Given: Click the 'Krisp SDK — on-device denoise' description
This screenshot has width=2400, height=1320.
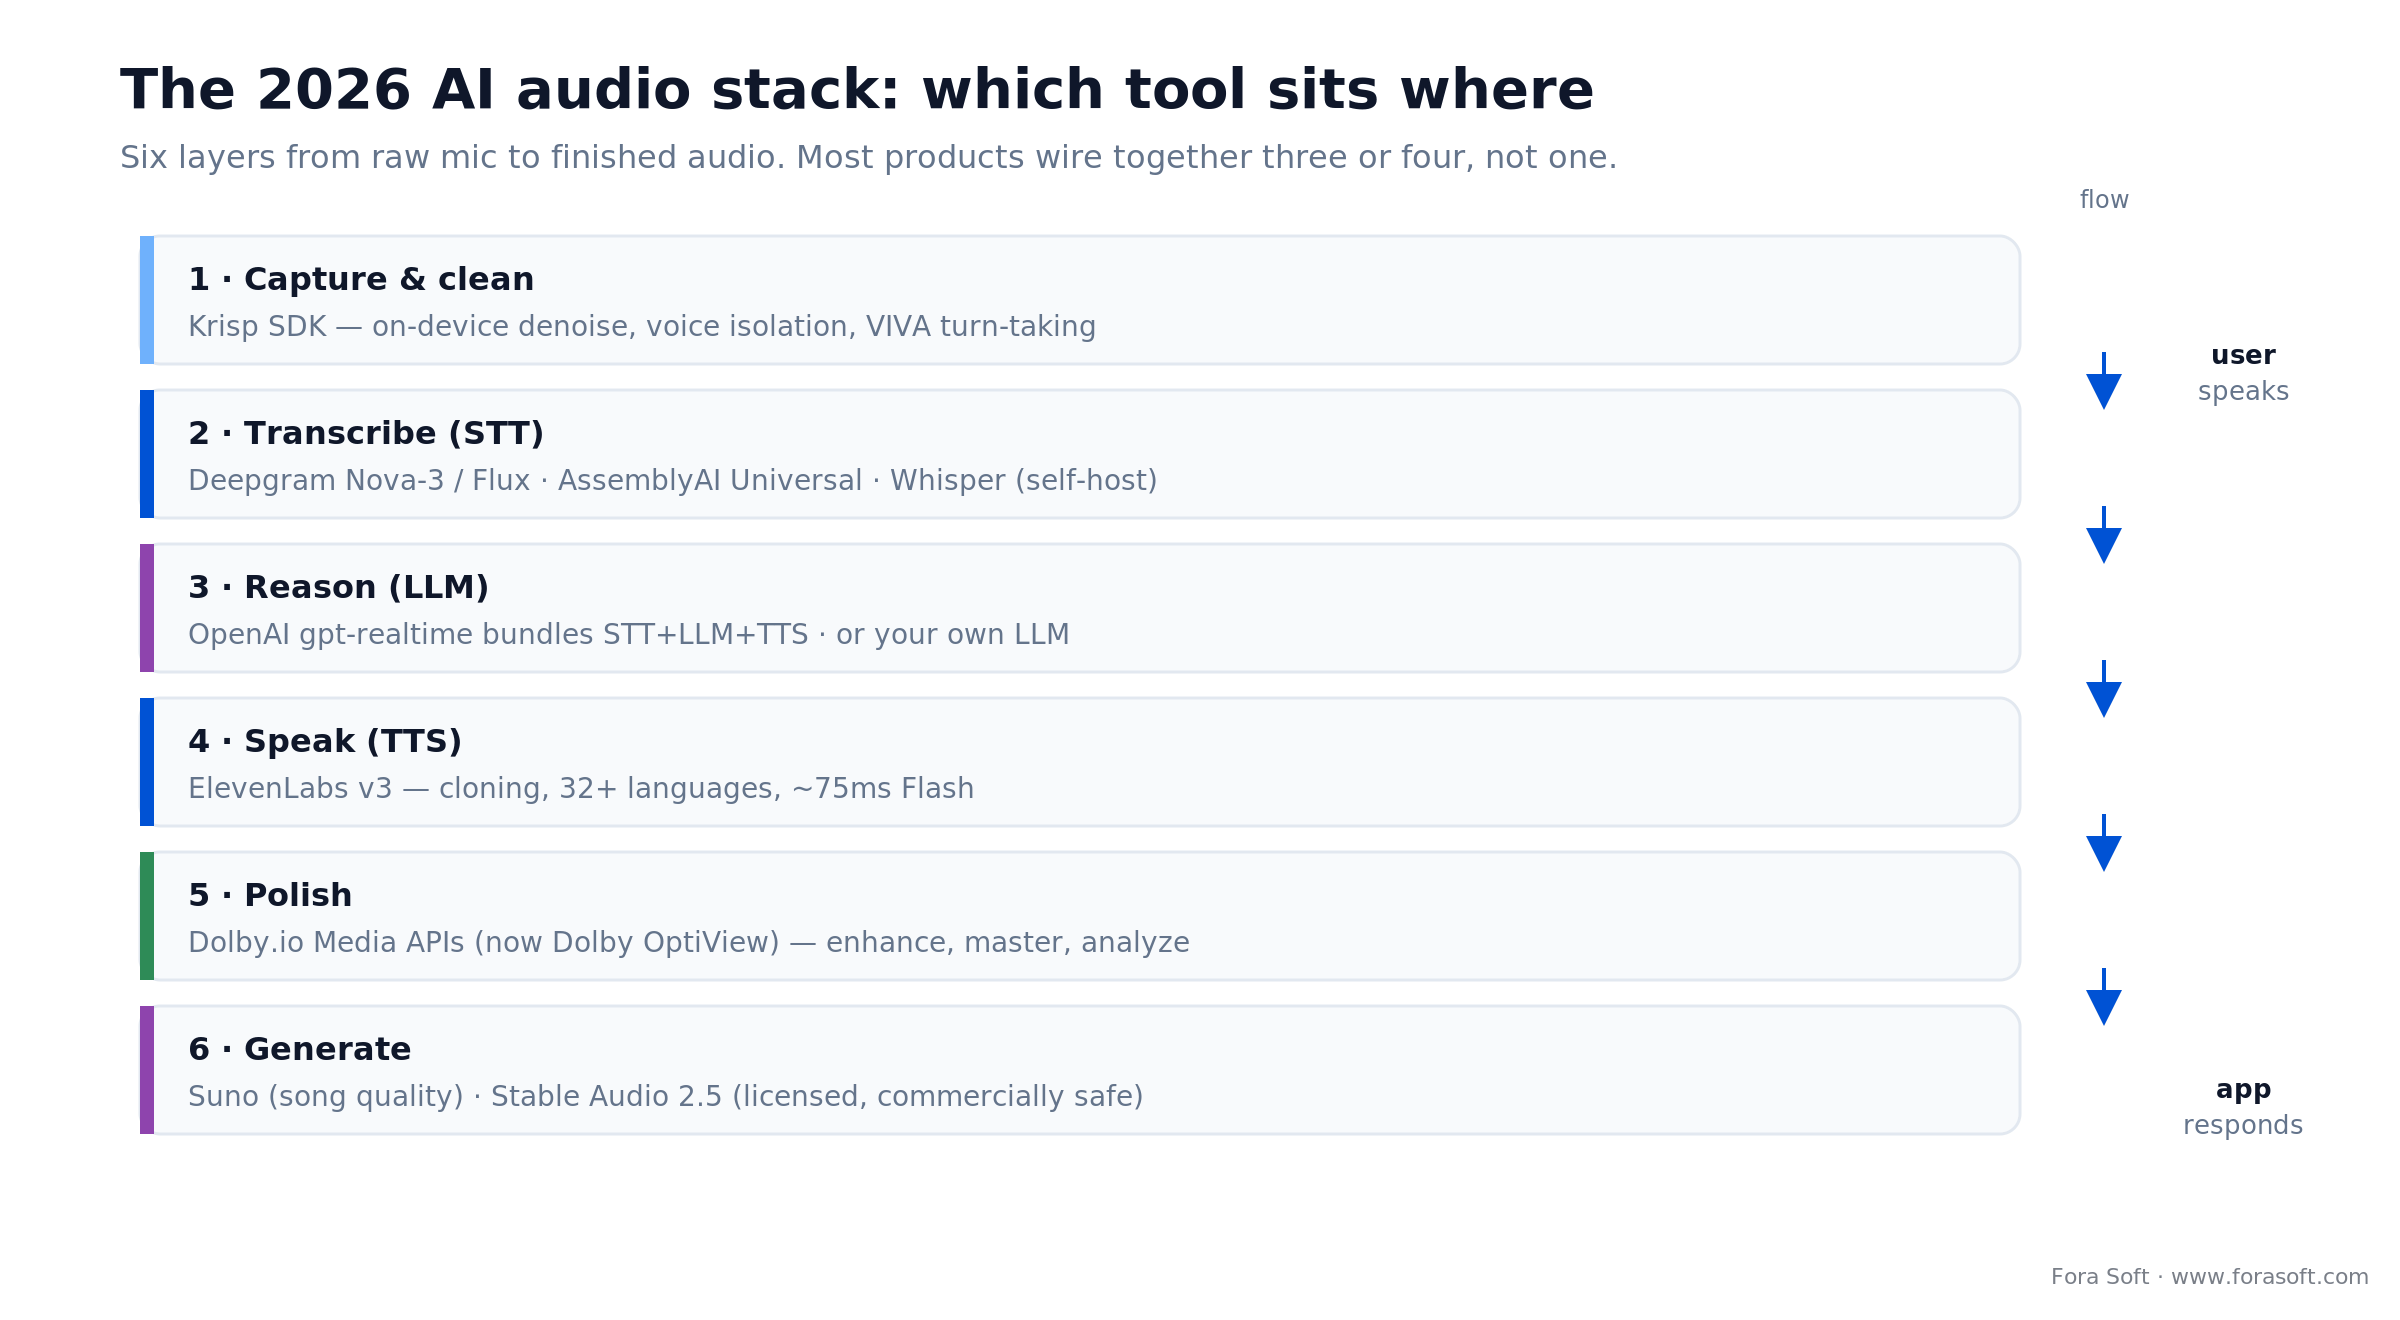Looking at the screenshot, I should point(642,327).
